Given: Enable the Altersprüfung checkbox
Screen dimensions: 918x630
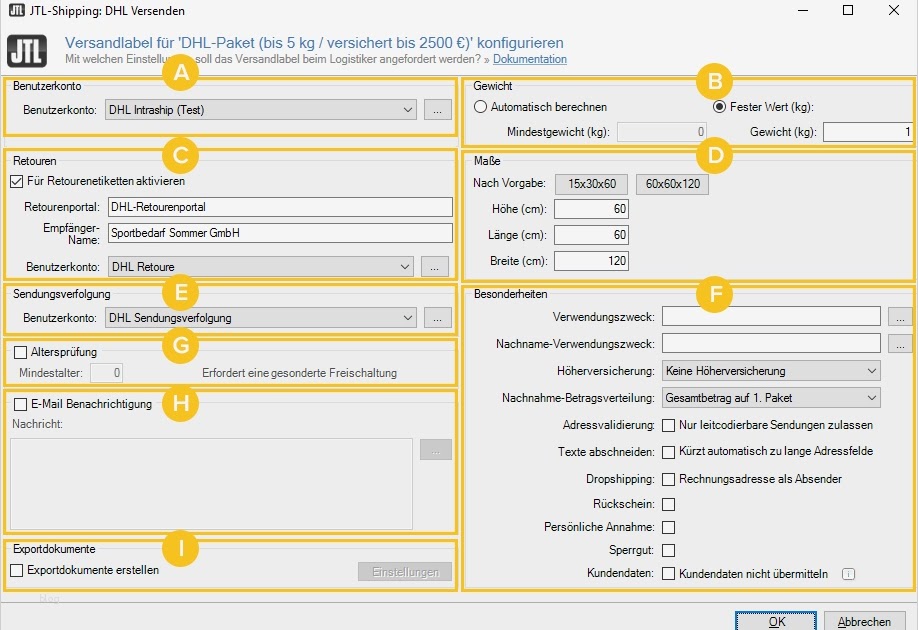Looking at the screenshot, I should (x=20, y=352).
